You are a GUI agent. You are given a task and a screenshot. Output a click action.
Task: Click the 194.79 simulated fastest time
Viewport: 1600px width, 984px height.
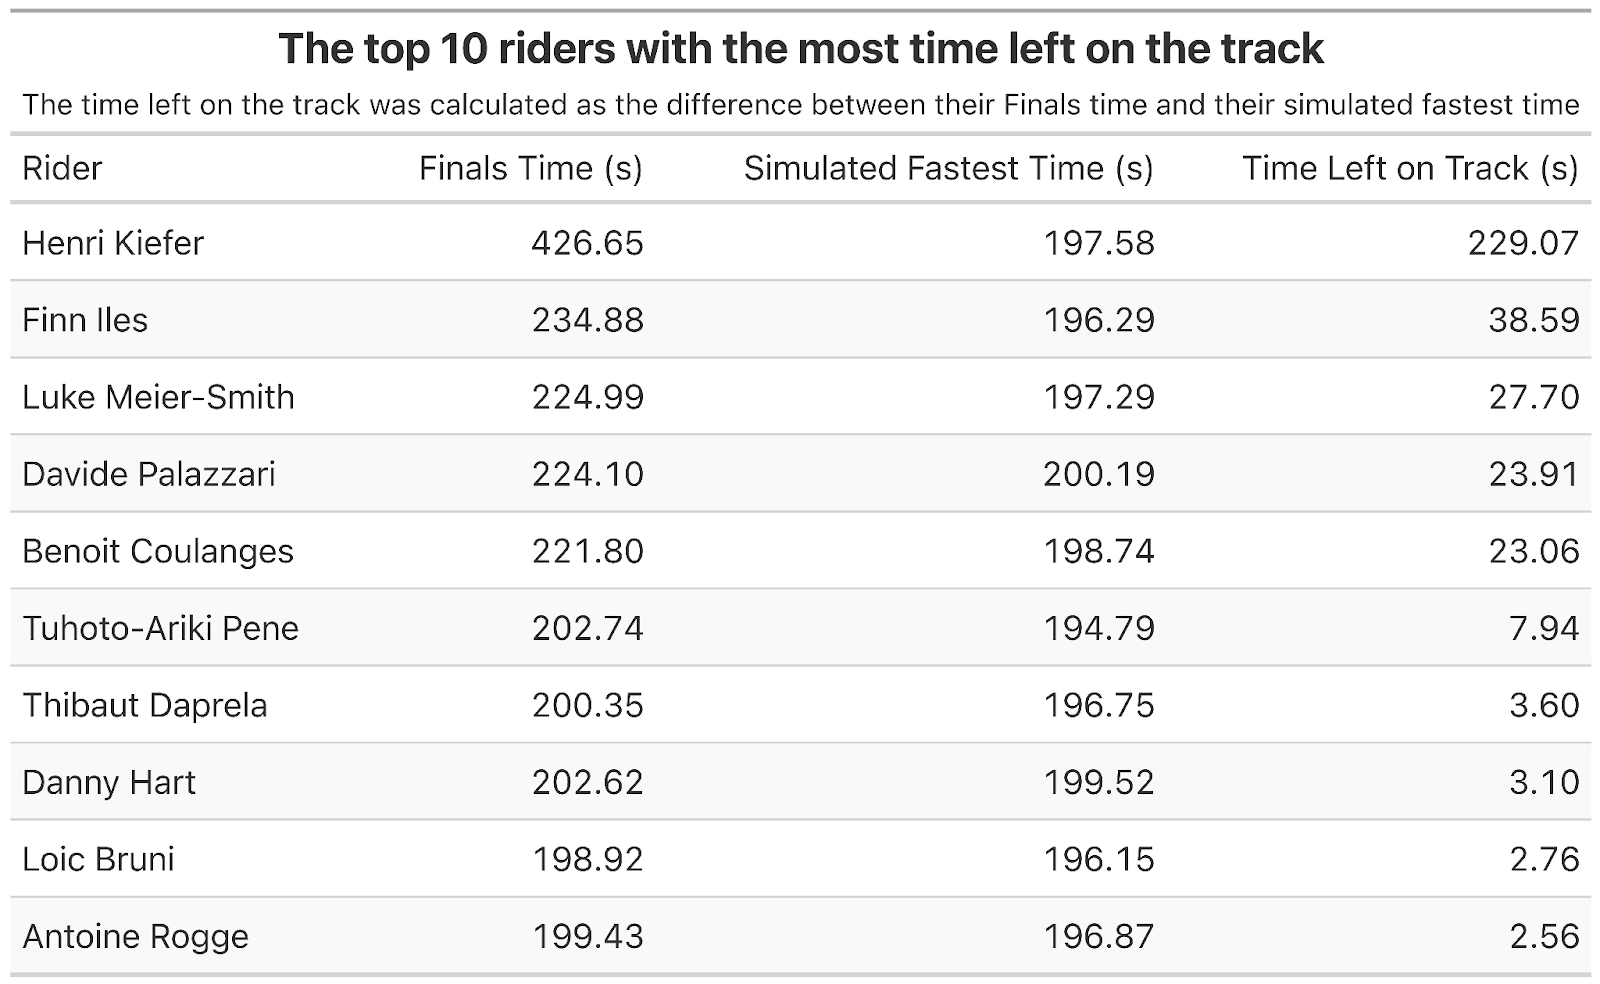[x=1098, y=628]
